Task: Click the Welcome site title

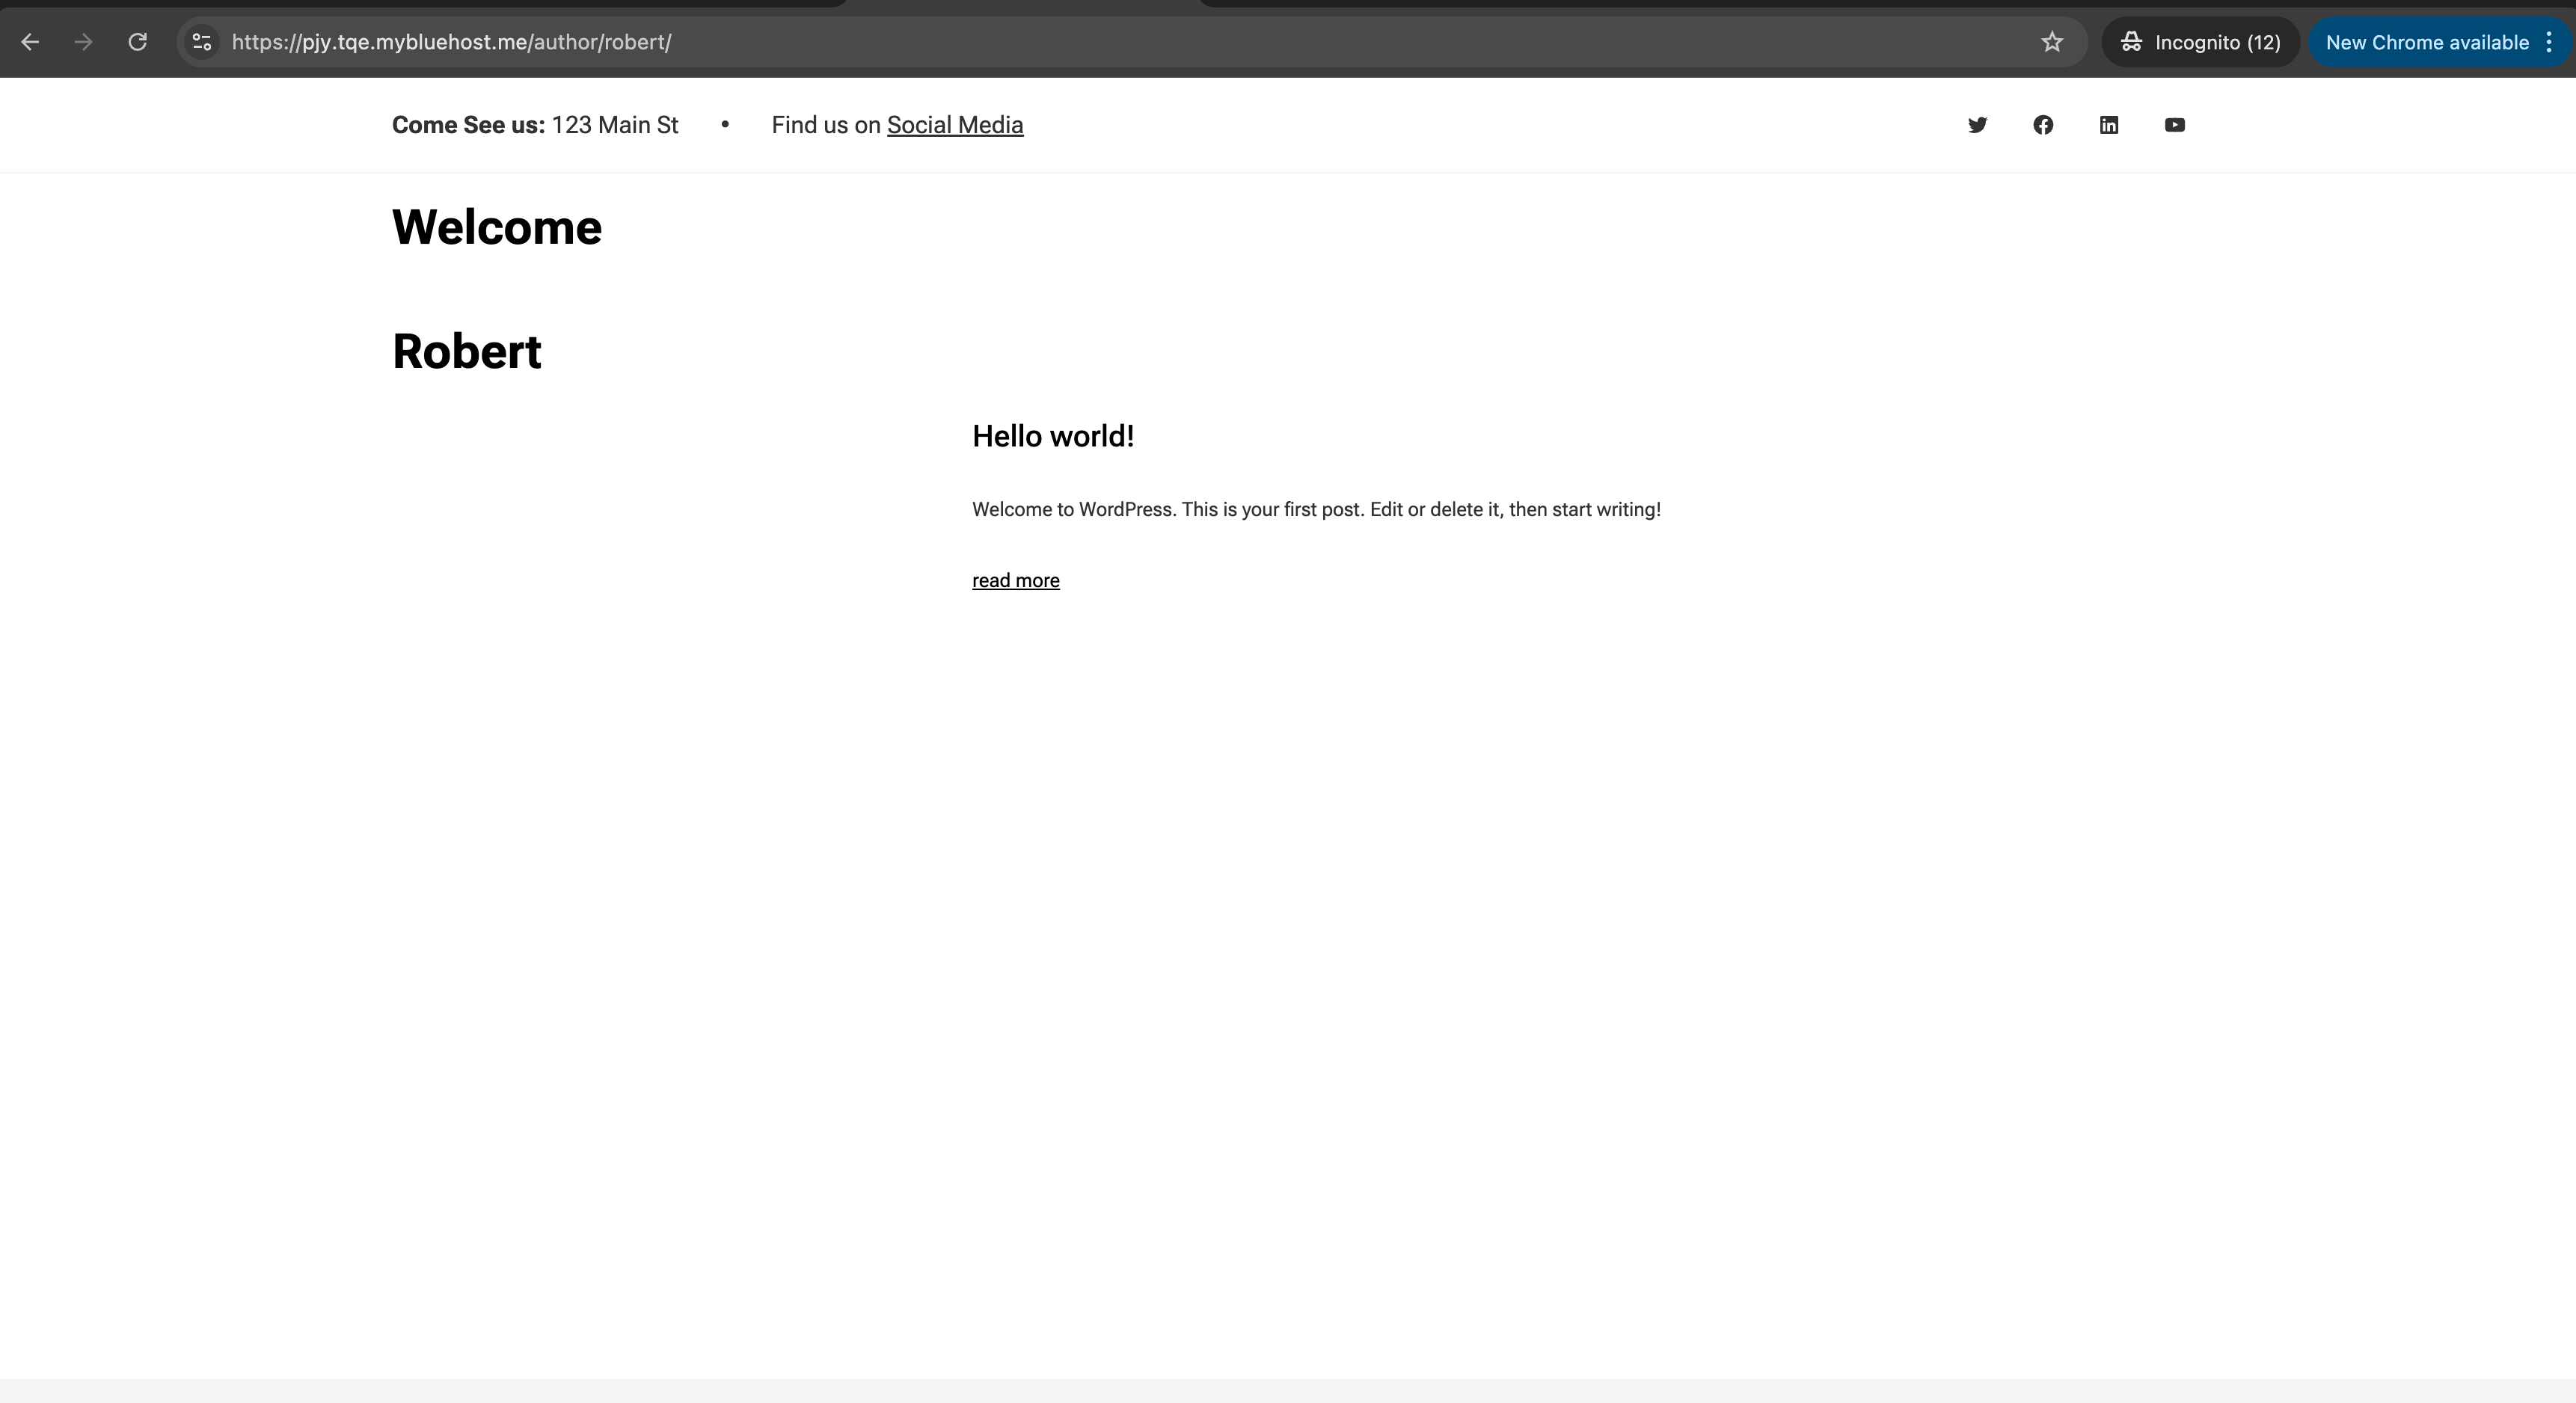Action: pos(497,227)
